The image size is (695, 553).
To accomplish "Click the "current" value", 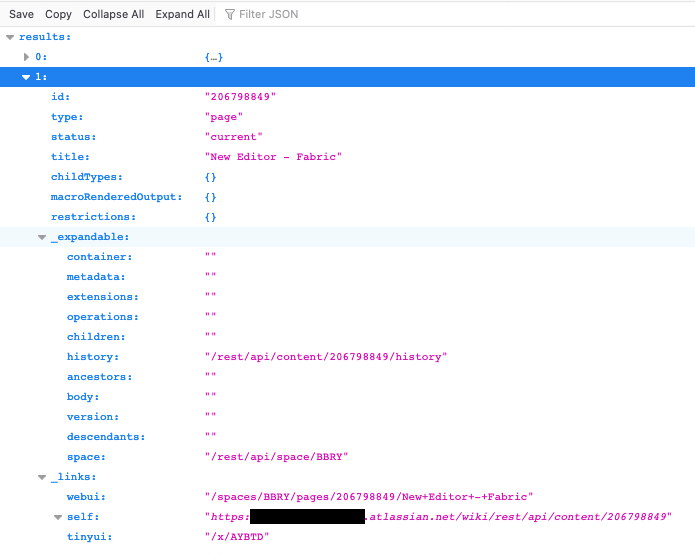I will click(x=234, y=137).
